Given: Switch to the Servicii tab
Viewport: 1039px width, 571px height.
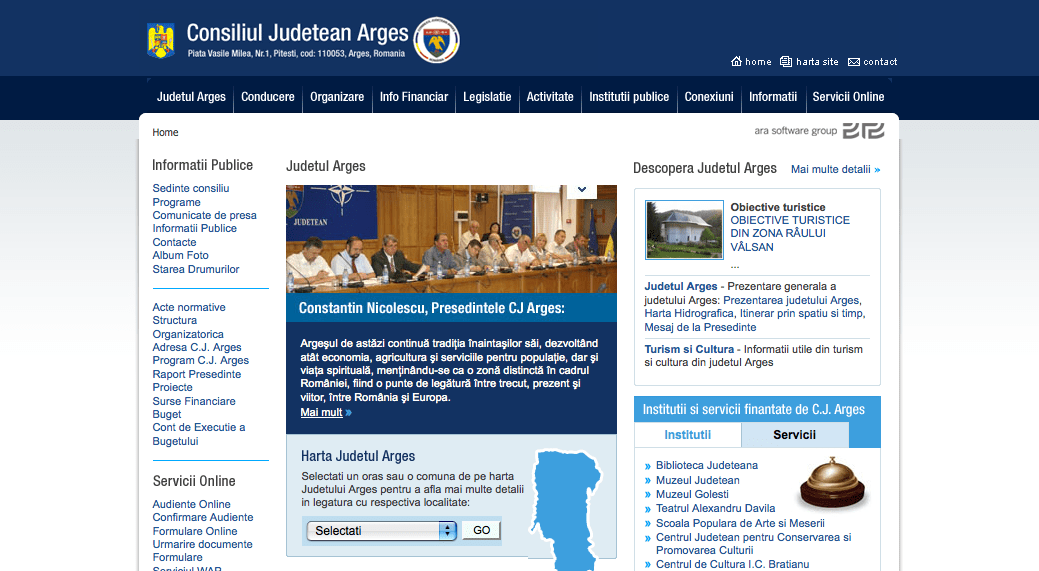Looking at the screenshot, I should (794, 435).
